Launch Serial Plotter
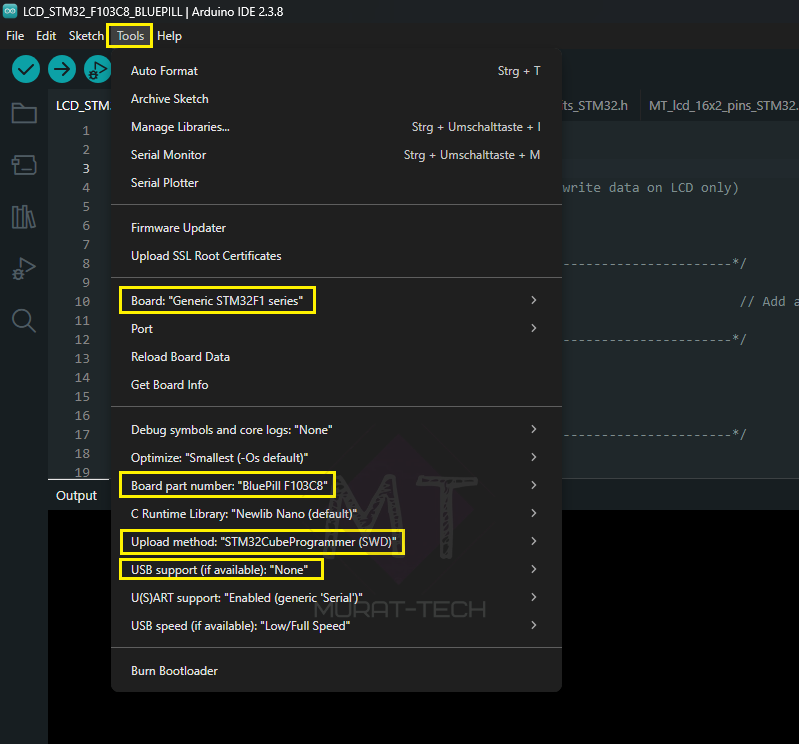This screenshot has height=744, width=799. pos(336,183)
